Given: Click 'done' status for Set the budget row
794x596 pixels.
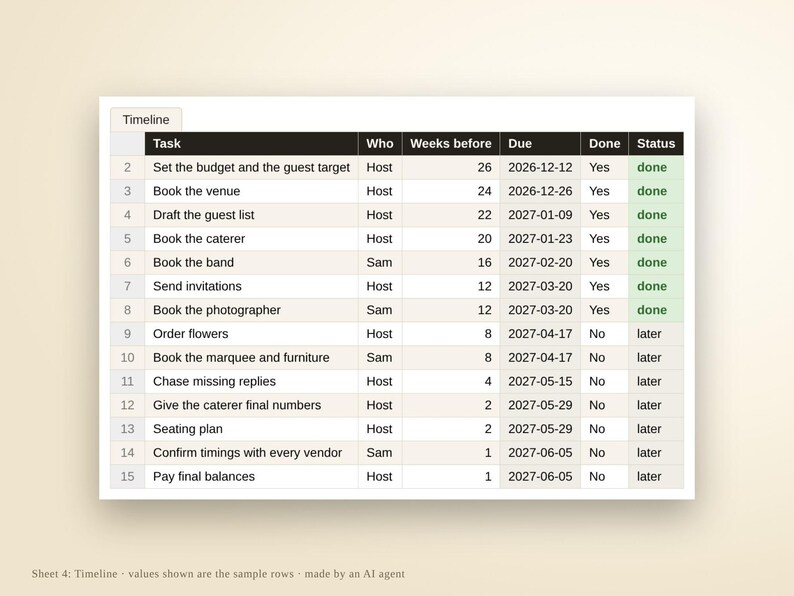Looking at the screenshot, I should point(656,168).
